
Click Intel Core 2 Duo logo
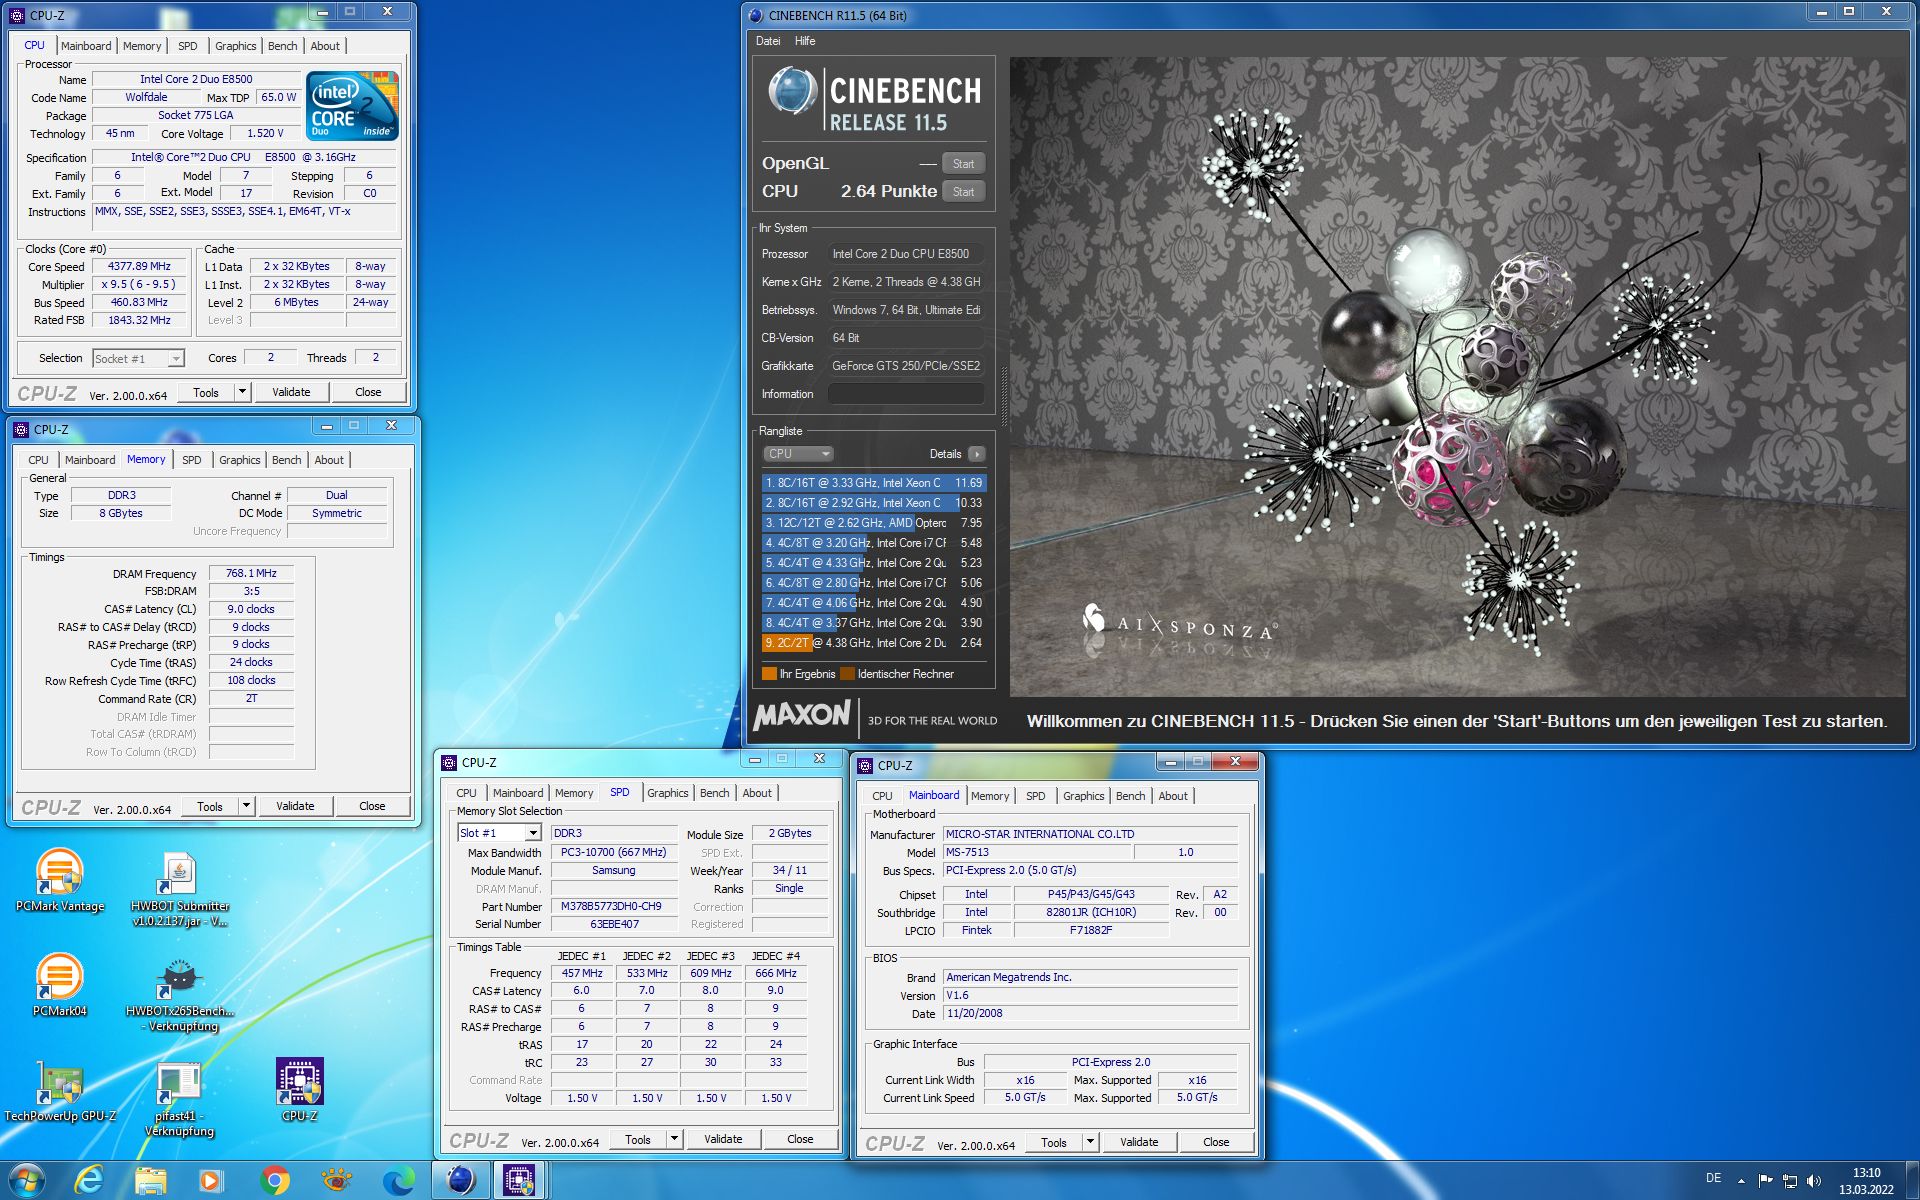(x=352, y=105)
